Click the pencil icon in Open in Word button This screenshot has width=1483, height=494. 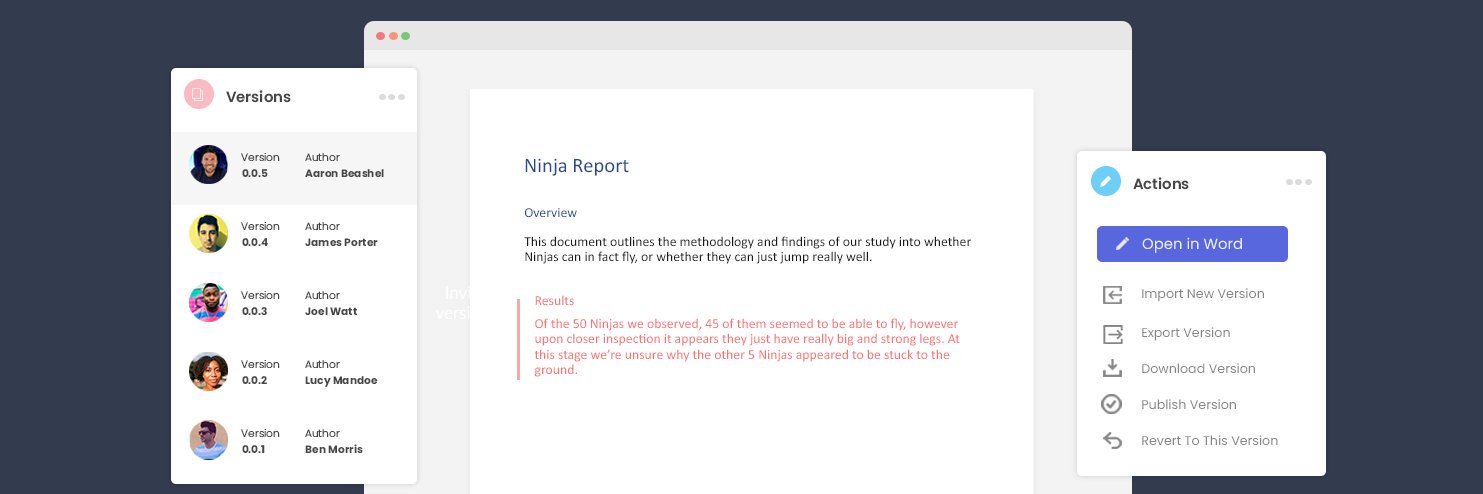pos(1123,244)
